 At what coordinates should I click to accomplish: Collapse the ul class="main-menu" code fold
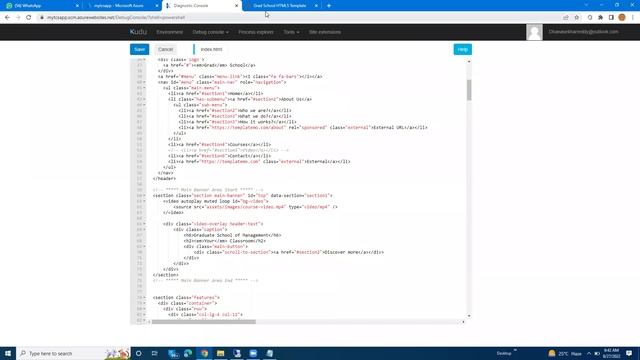[144, 88]
